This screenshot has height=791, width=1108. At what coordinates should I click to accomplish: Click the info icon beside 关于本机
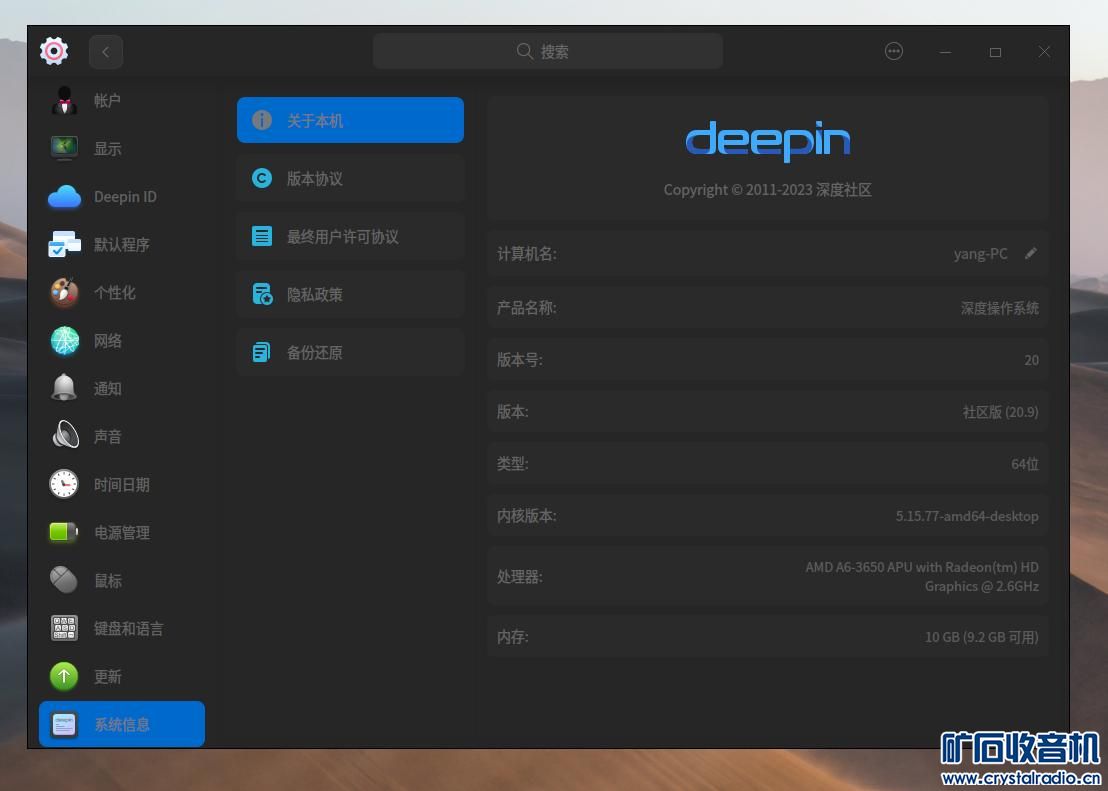tap(262, 120)
